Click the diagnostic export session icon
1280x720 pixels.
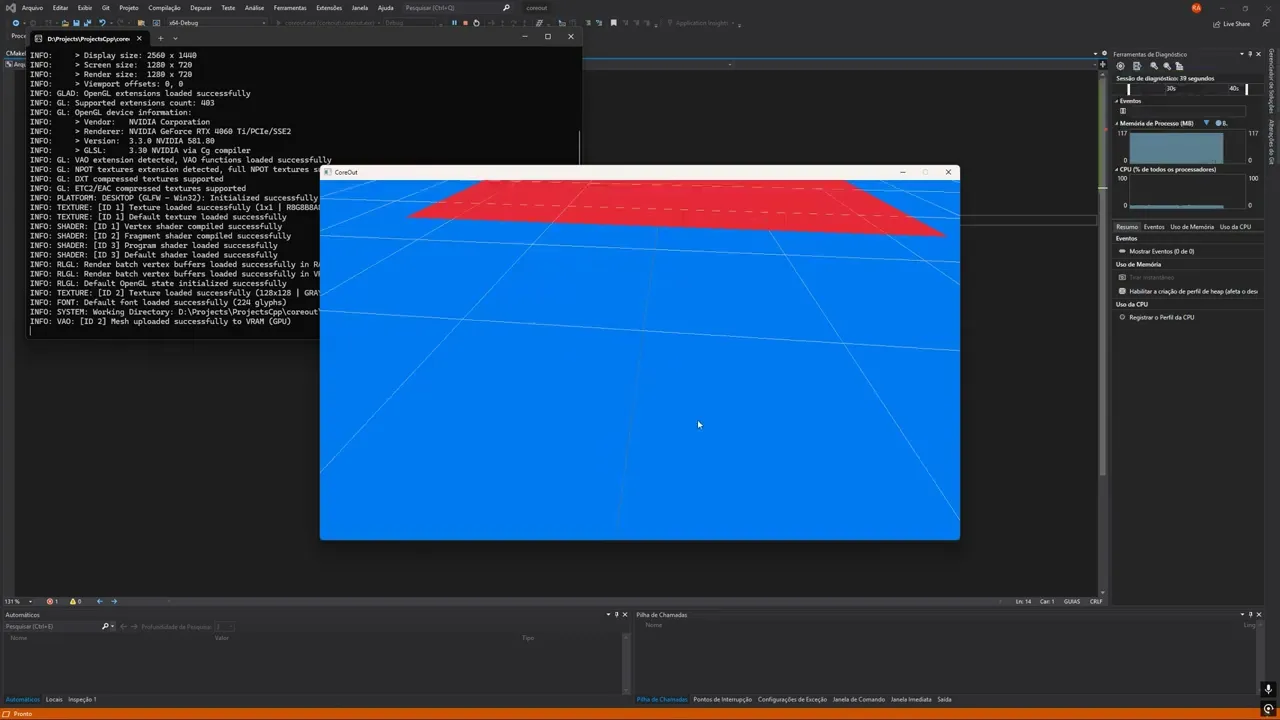click(x=1137, y=66)
